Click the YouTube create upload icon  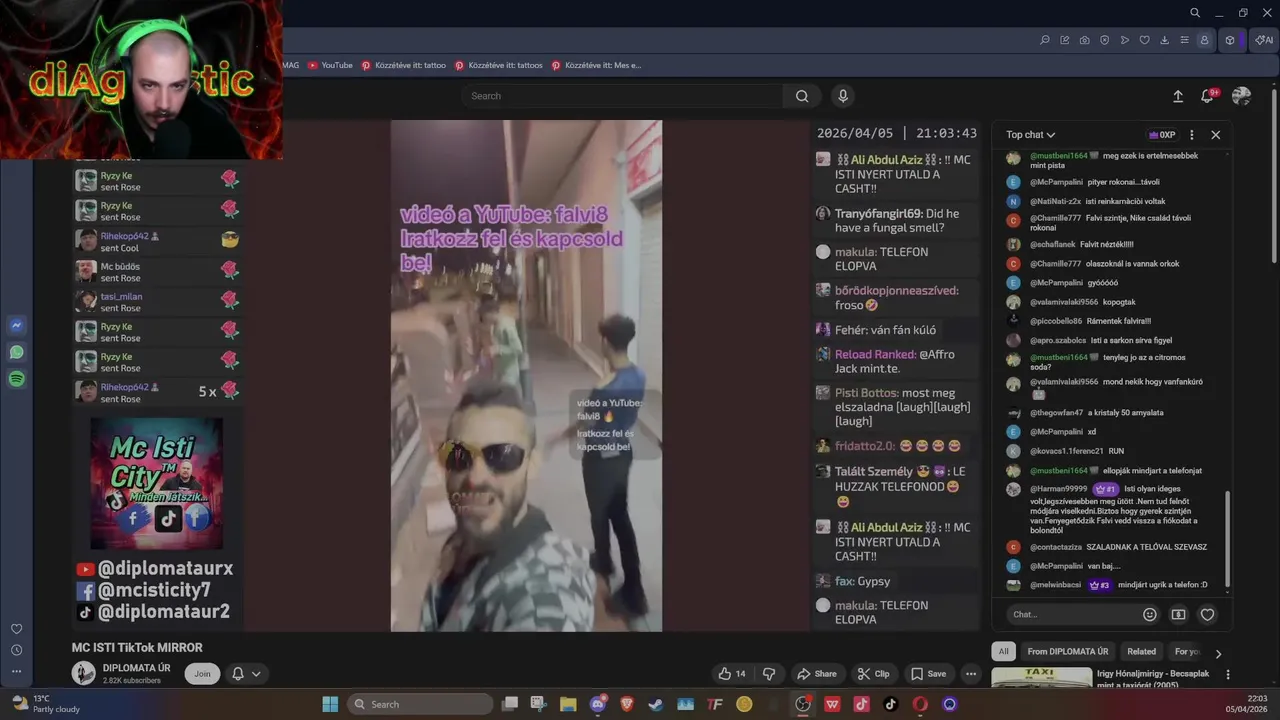pyautogui.click(x=1178, y=96)
